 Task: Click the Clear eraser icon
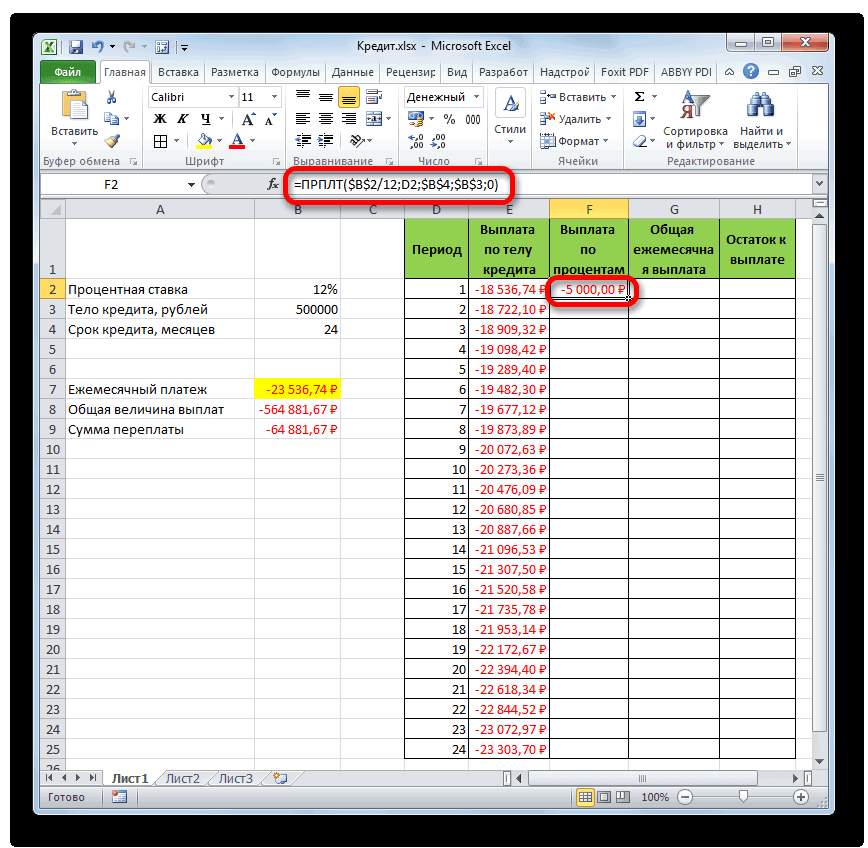pos(639,142)
